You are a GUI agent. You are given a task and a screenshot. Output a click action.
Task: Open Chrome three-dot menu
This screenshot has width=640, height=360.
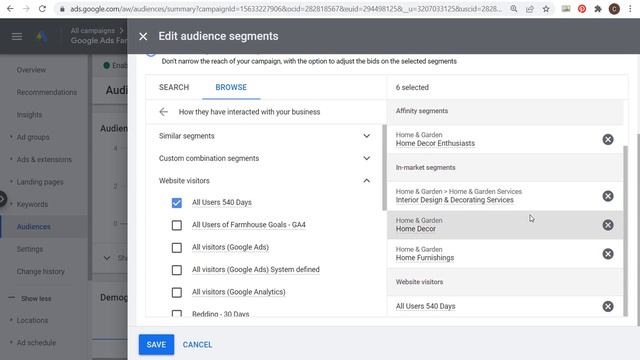(x=630, y=9)
